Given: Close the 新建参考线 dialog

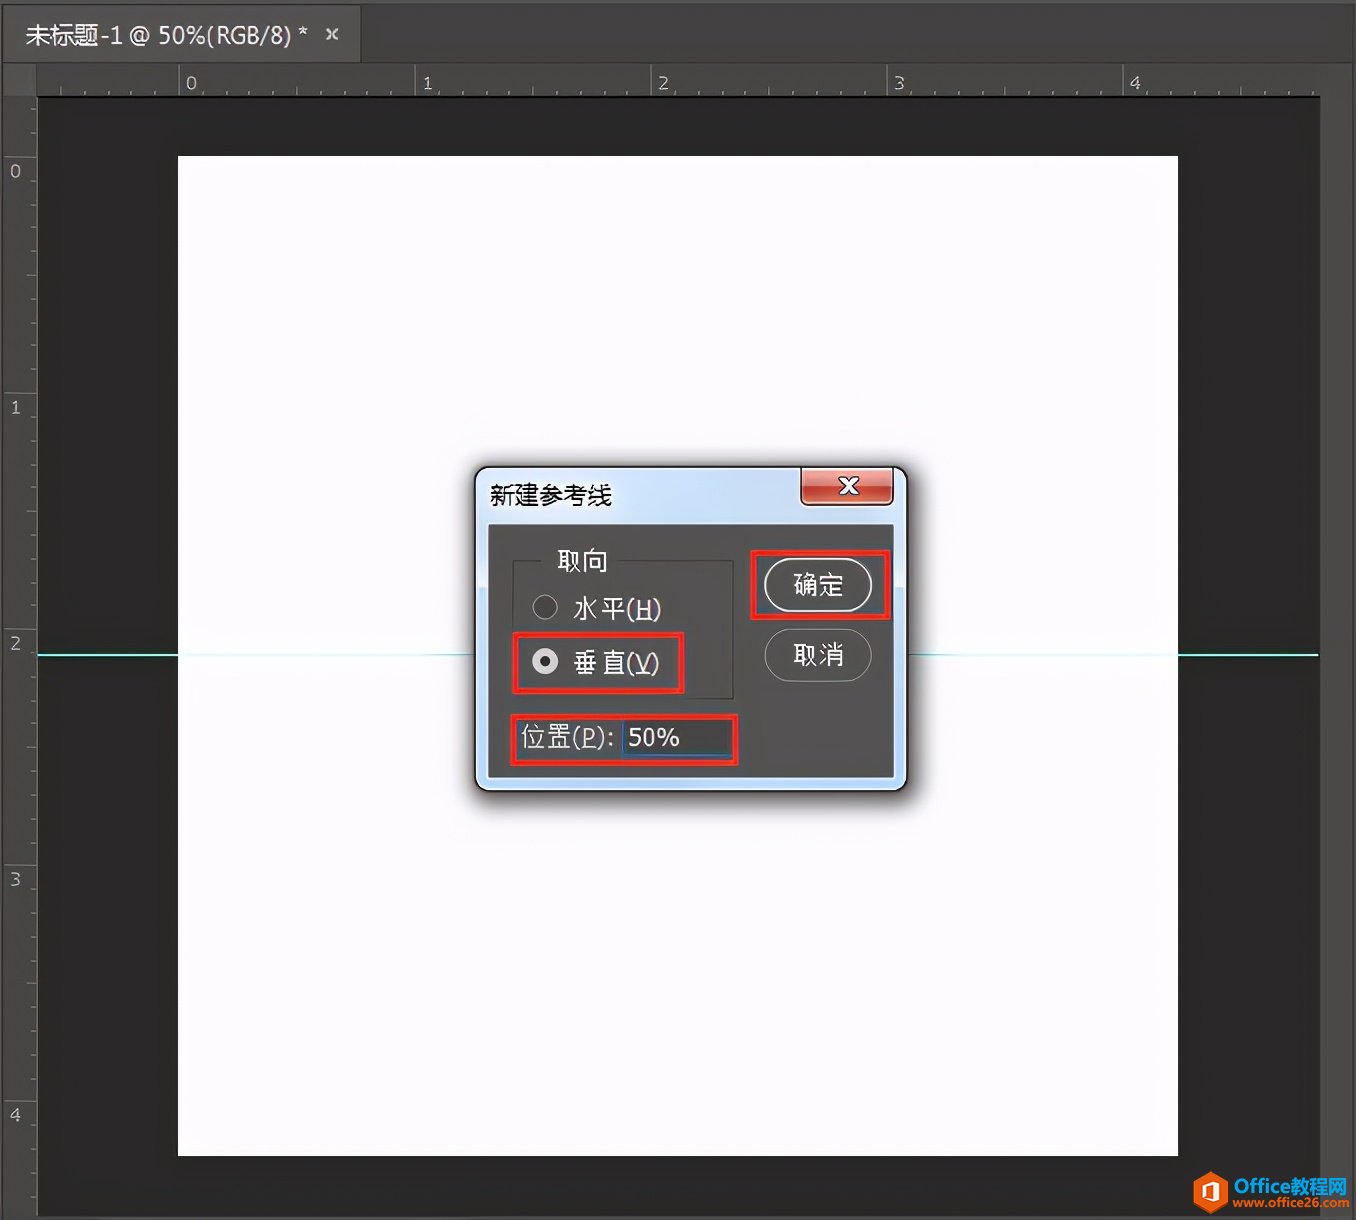Looking at the screenshot, I should (x=847, y=486).
